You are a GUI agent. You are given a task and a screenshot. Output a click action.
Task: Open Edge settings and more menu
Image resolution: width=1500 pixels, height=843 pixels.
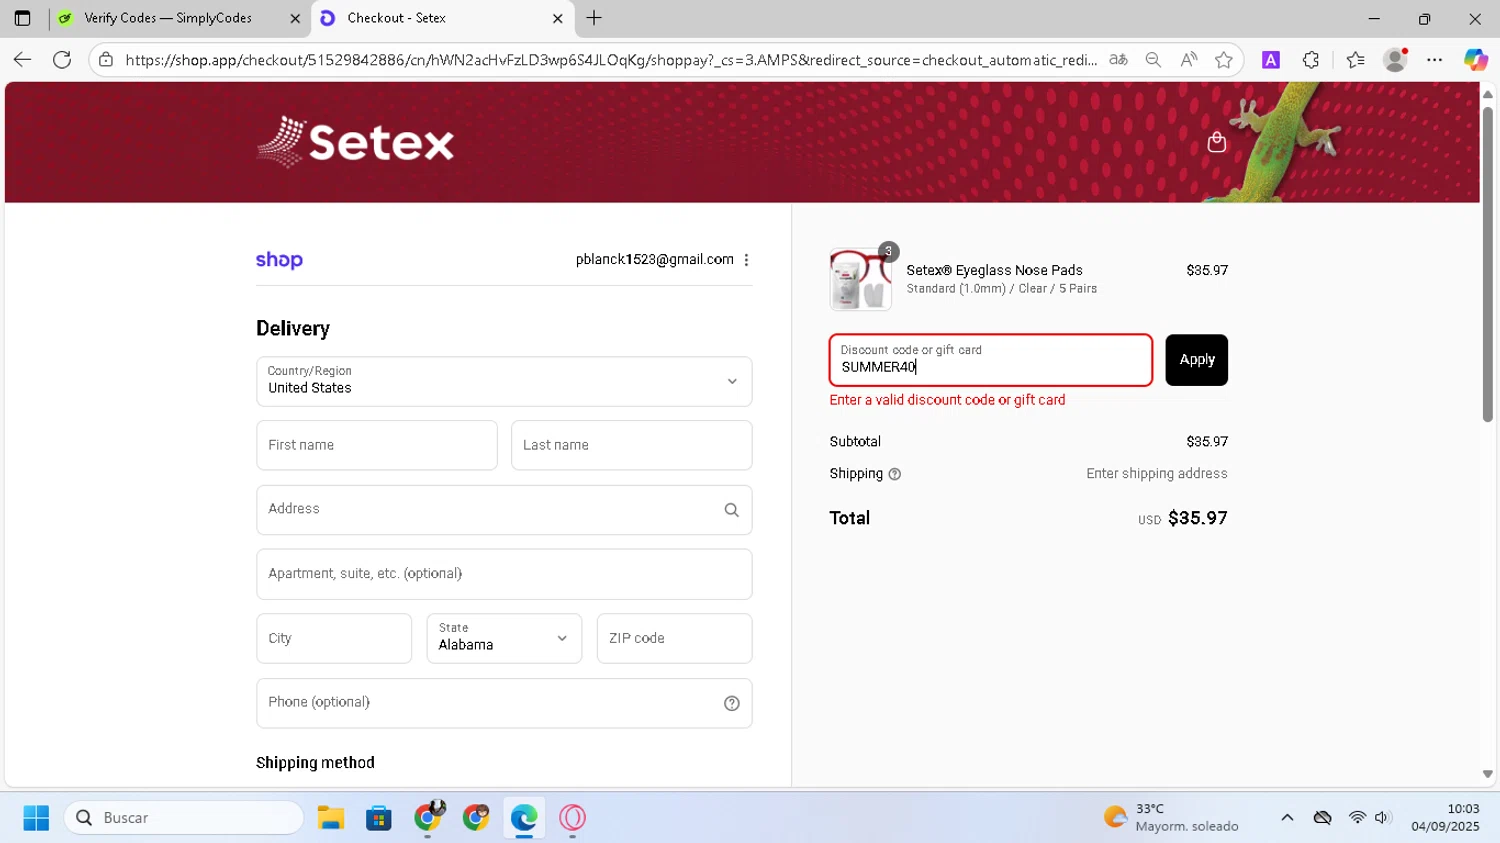tap(1434, 60)
